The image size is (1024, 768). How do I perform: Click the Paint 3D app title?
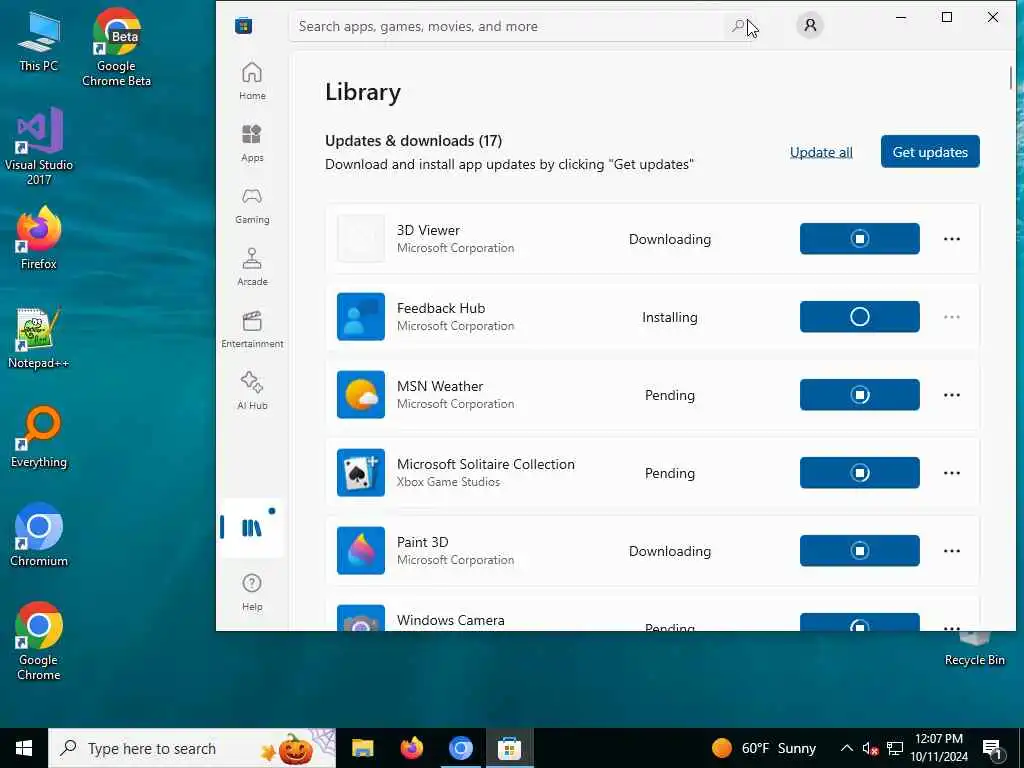click(x=423, y=542)
